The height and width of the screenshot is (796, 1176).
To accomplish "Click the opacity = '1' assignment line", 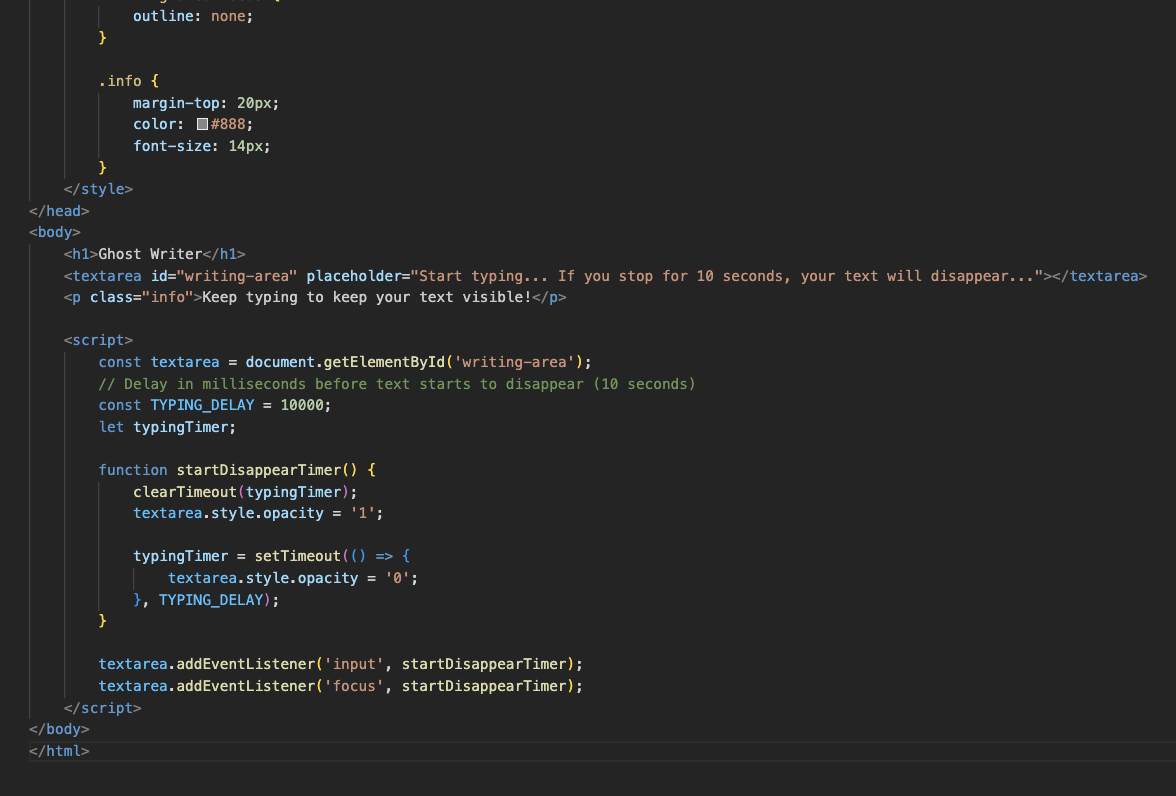I will click(x=258, y=513).
